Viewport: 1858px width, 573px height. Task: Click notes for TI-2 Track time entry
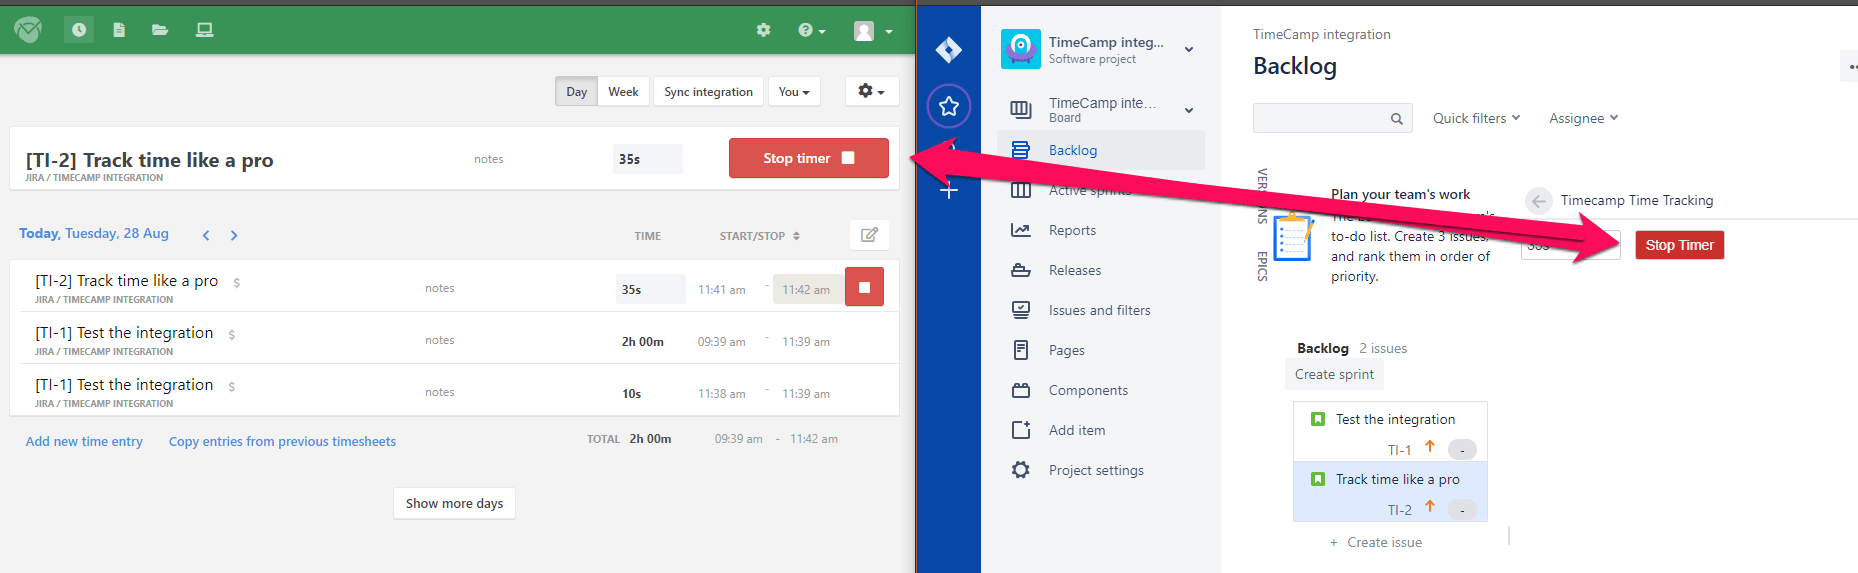(440, 288)
